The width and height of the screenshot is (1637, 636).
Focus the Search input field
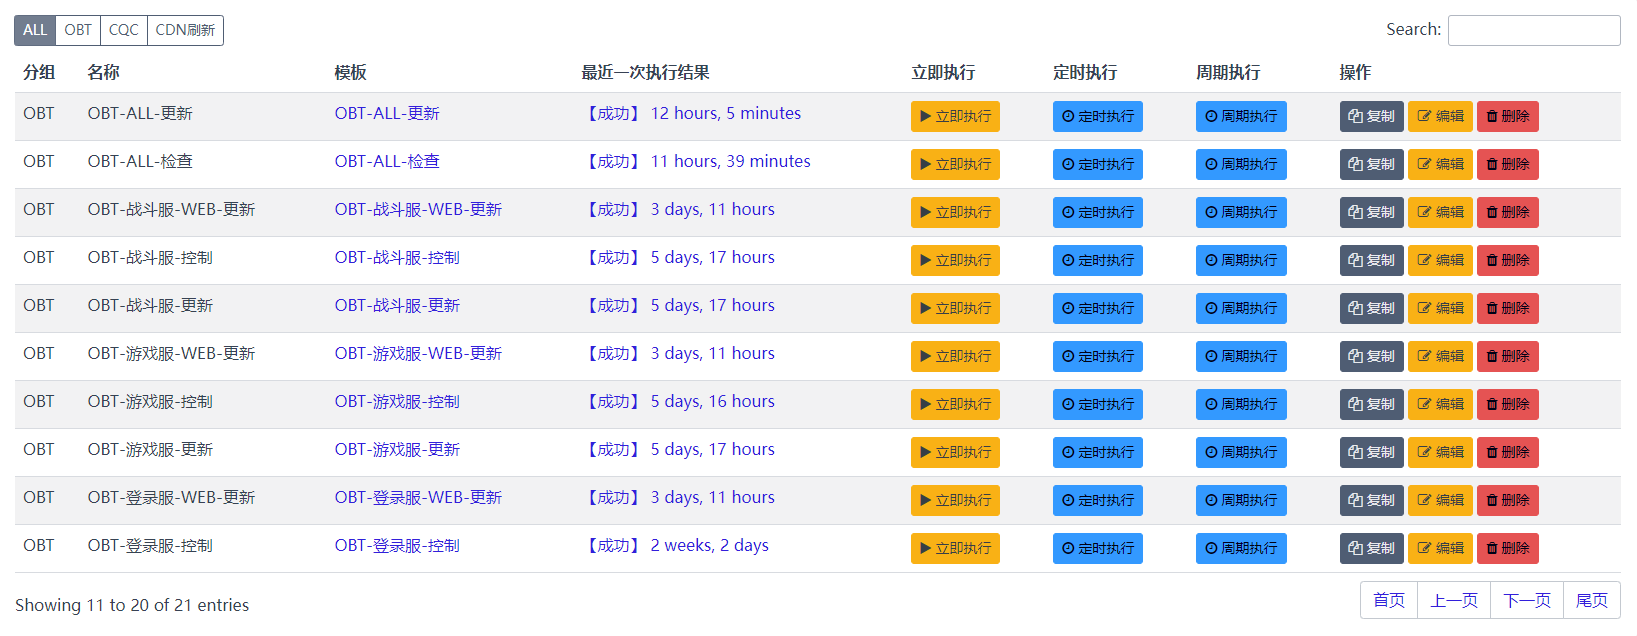[x=1534, y=30]
